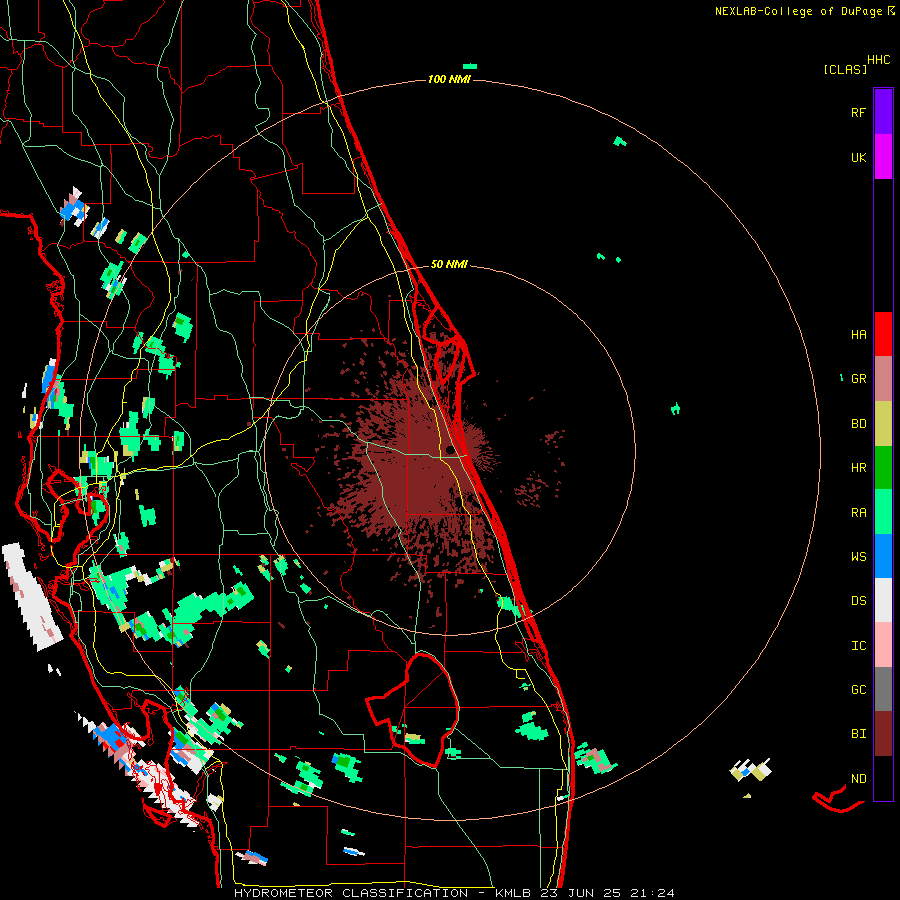Click the "NEXLAB-College of DuPage" credit text
Viewport: 900px width, 900px height.
click(798, 11)
